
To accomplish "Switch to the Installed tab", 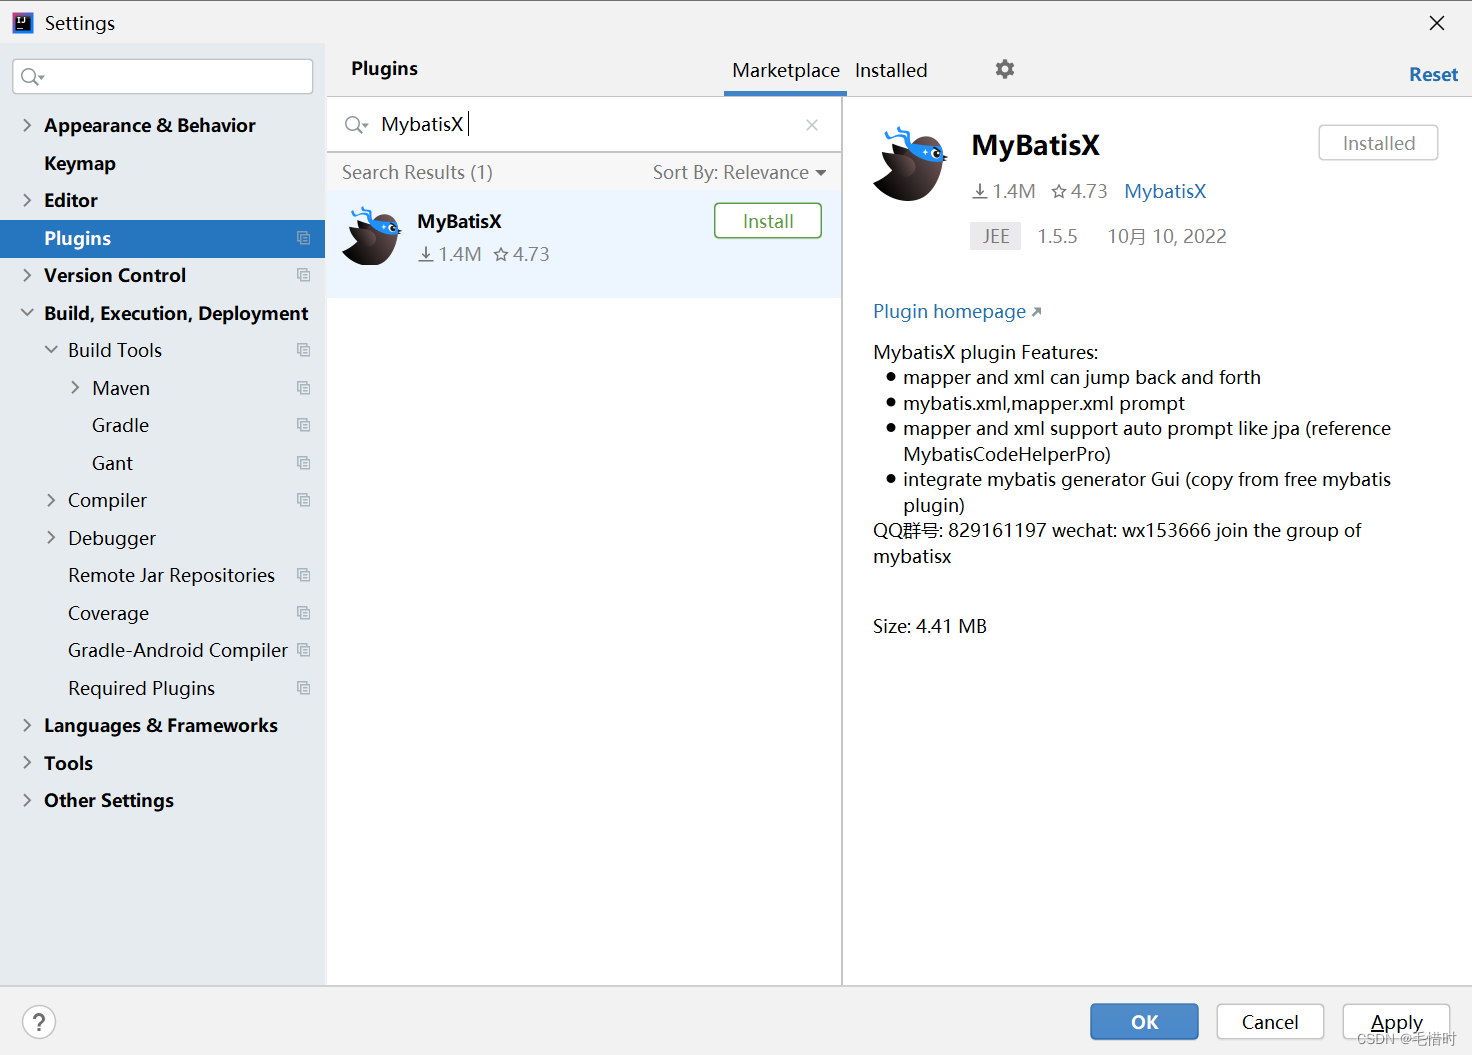I will pyautogui.click(x=891, y=70).
